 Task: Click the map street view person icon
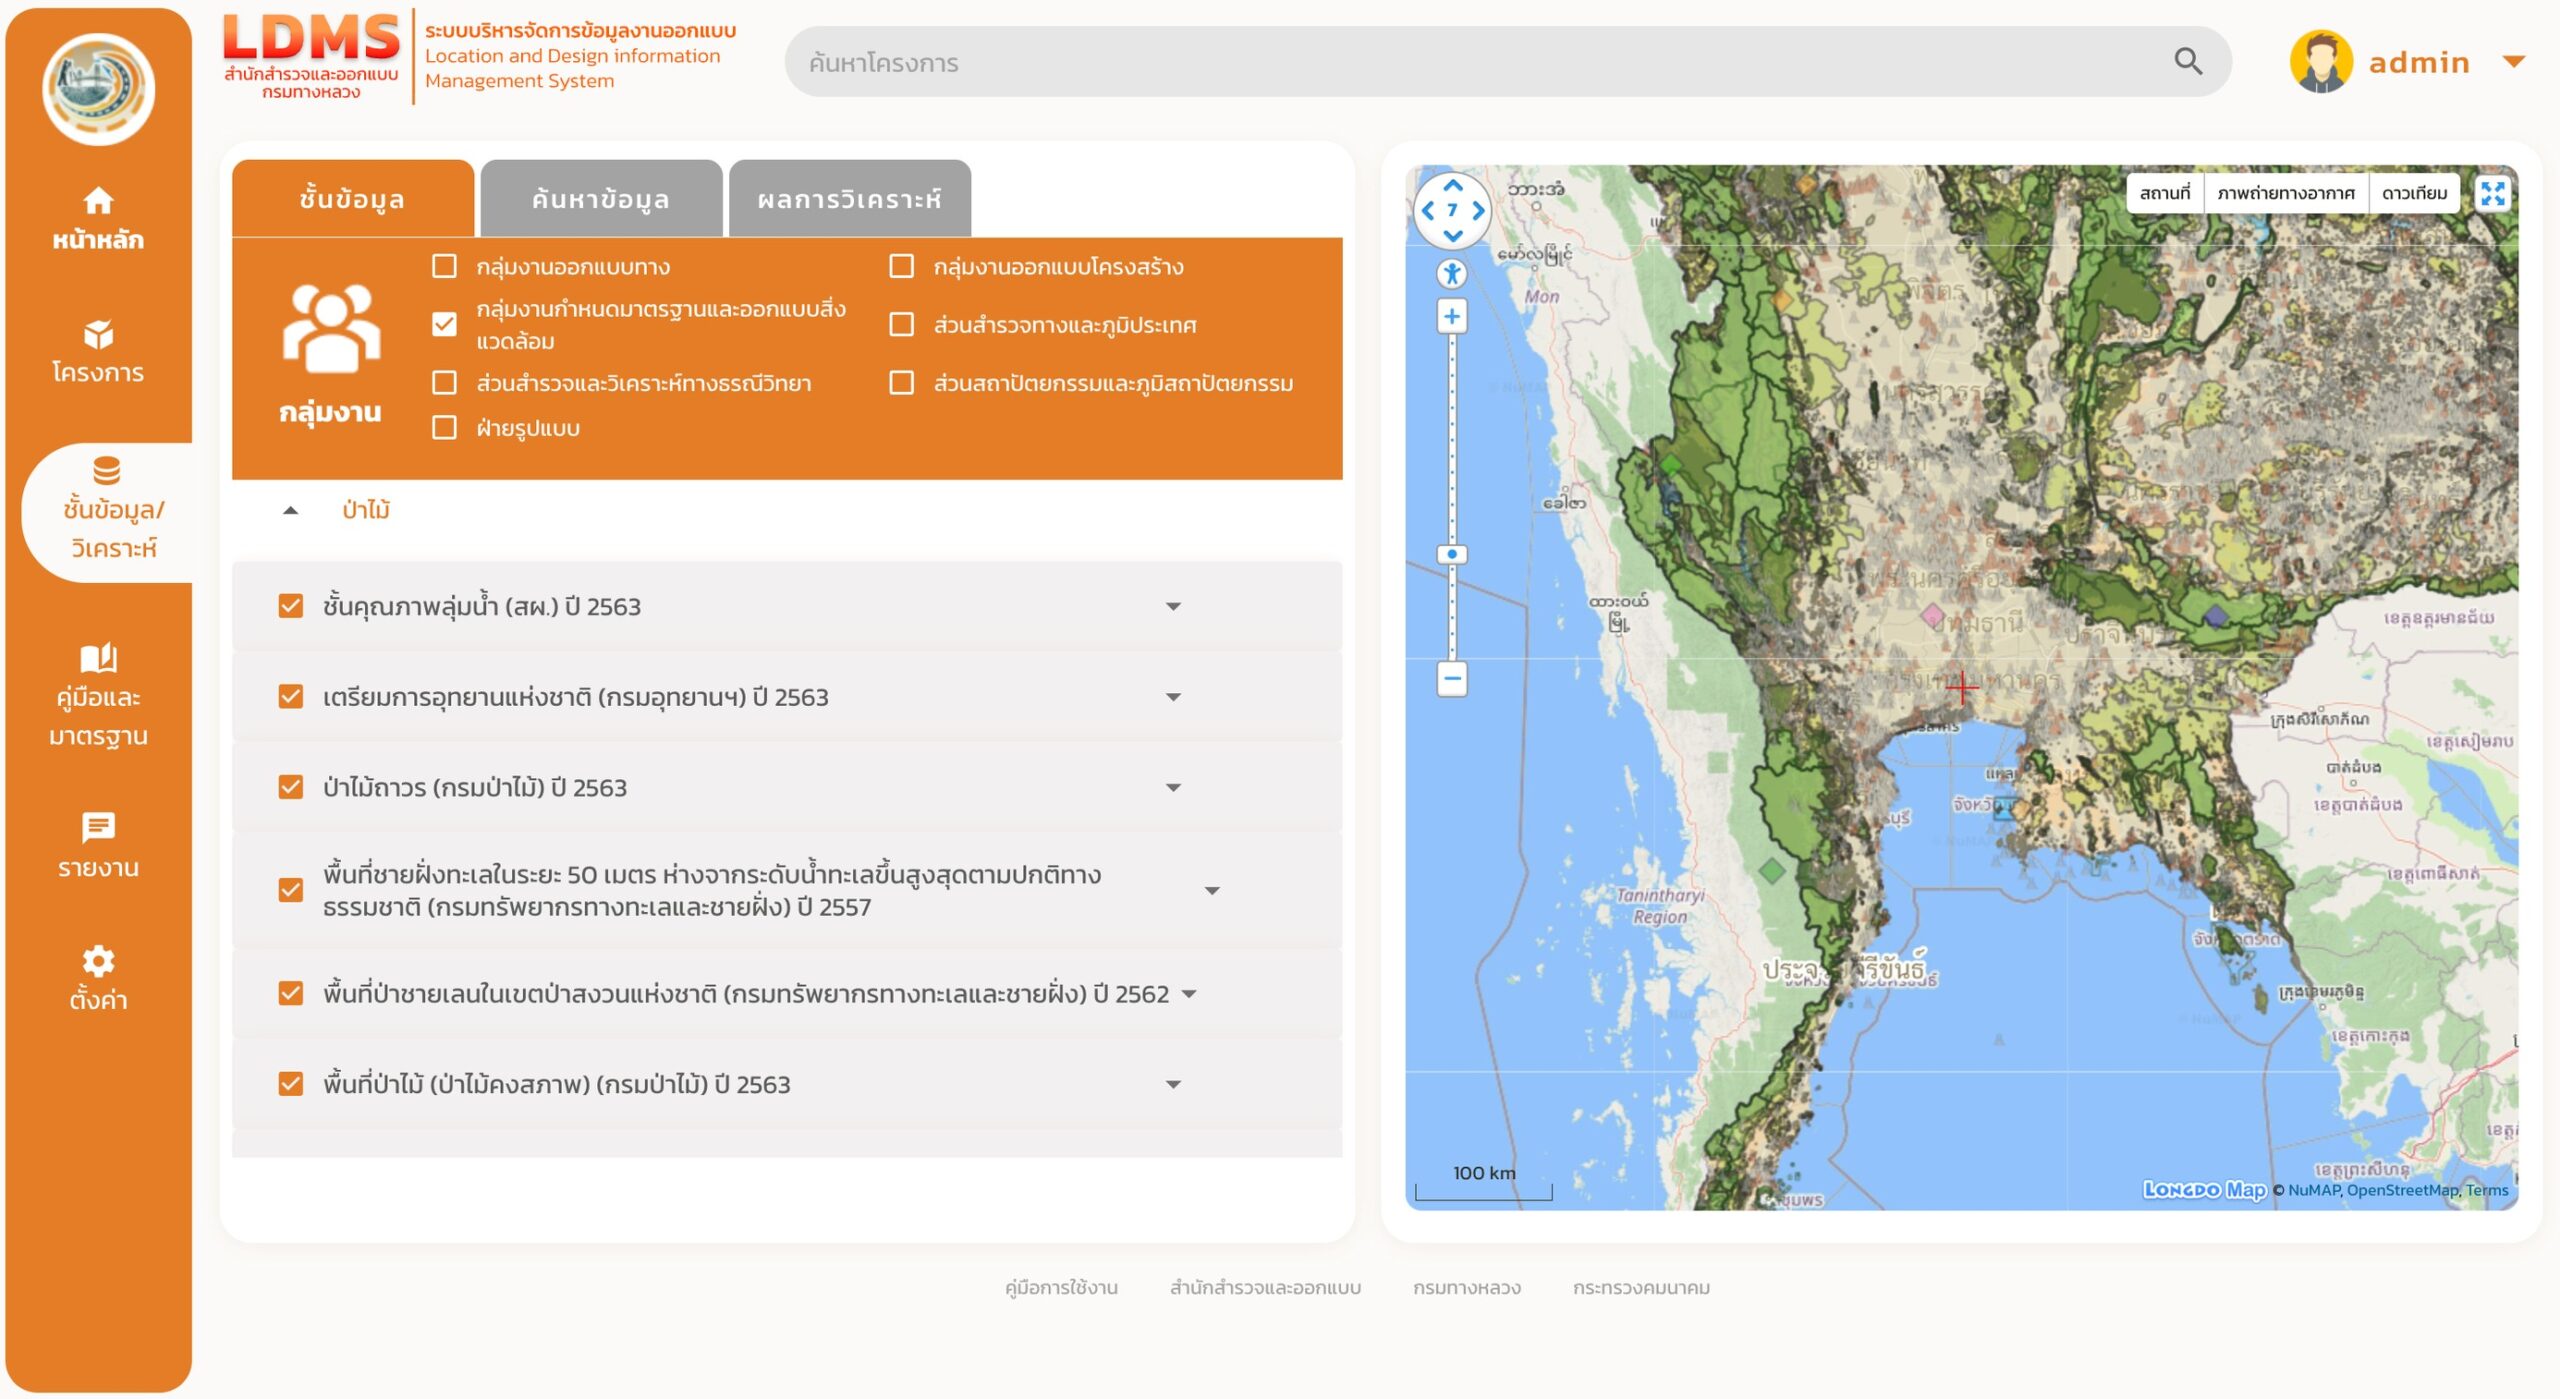tap(1451, 273)
